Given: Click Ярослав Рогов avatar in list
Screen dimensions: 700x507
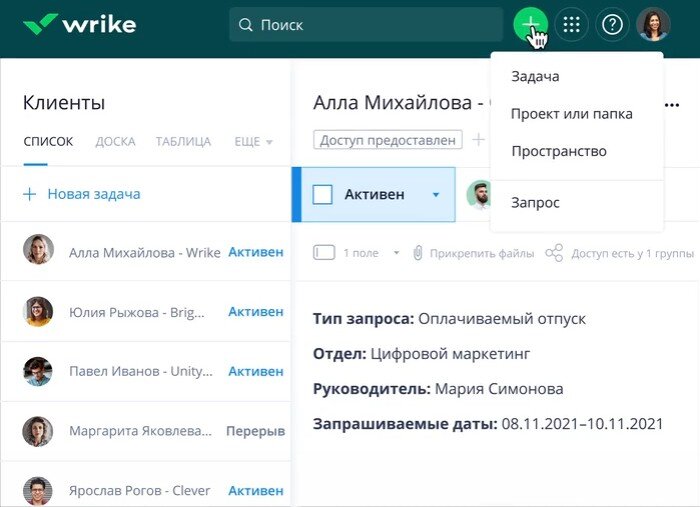Looking at the screenshot, I should (38, 491).
